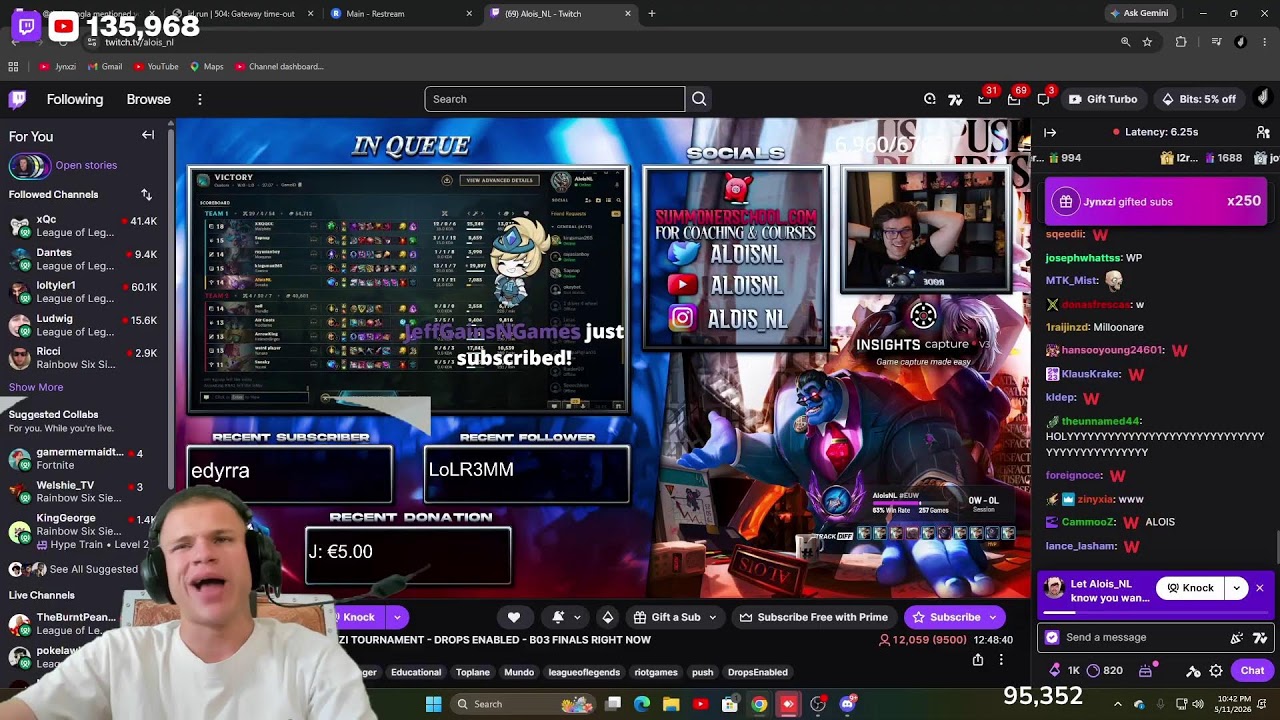Click Bits: 5% off button
This screenshot has width=1280, height=720.
(1198, 99)
